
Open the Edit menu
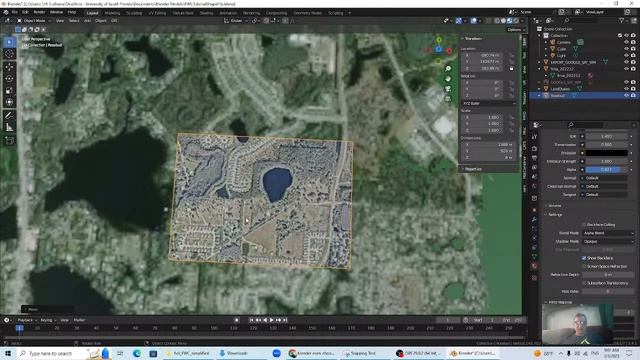point(25,12)
